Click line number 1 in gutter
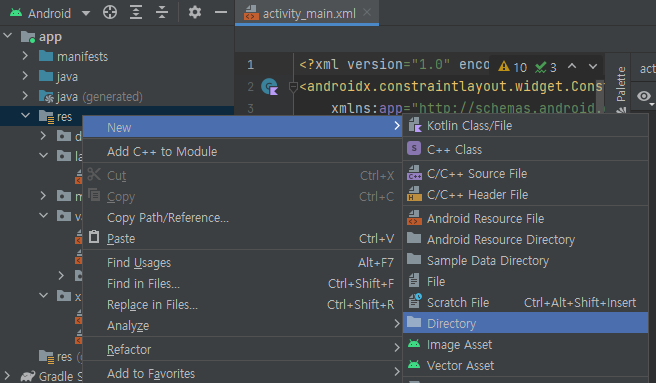Viewport: 656px width, 383px height. (x=250, y=64)
